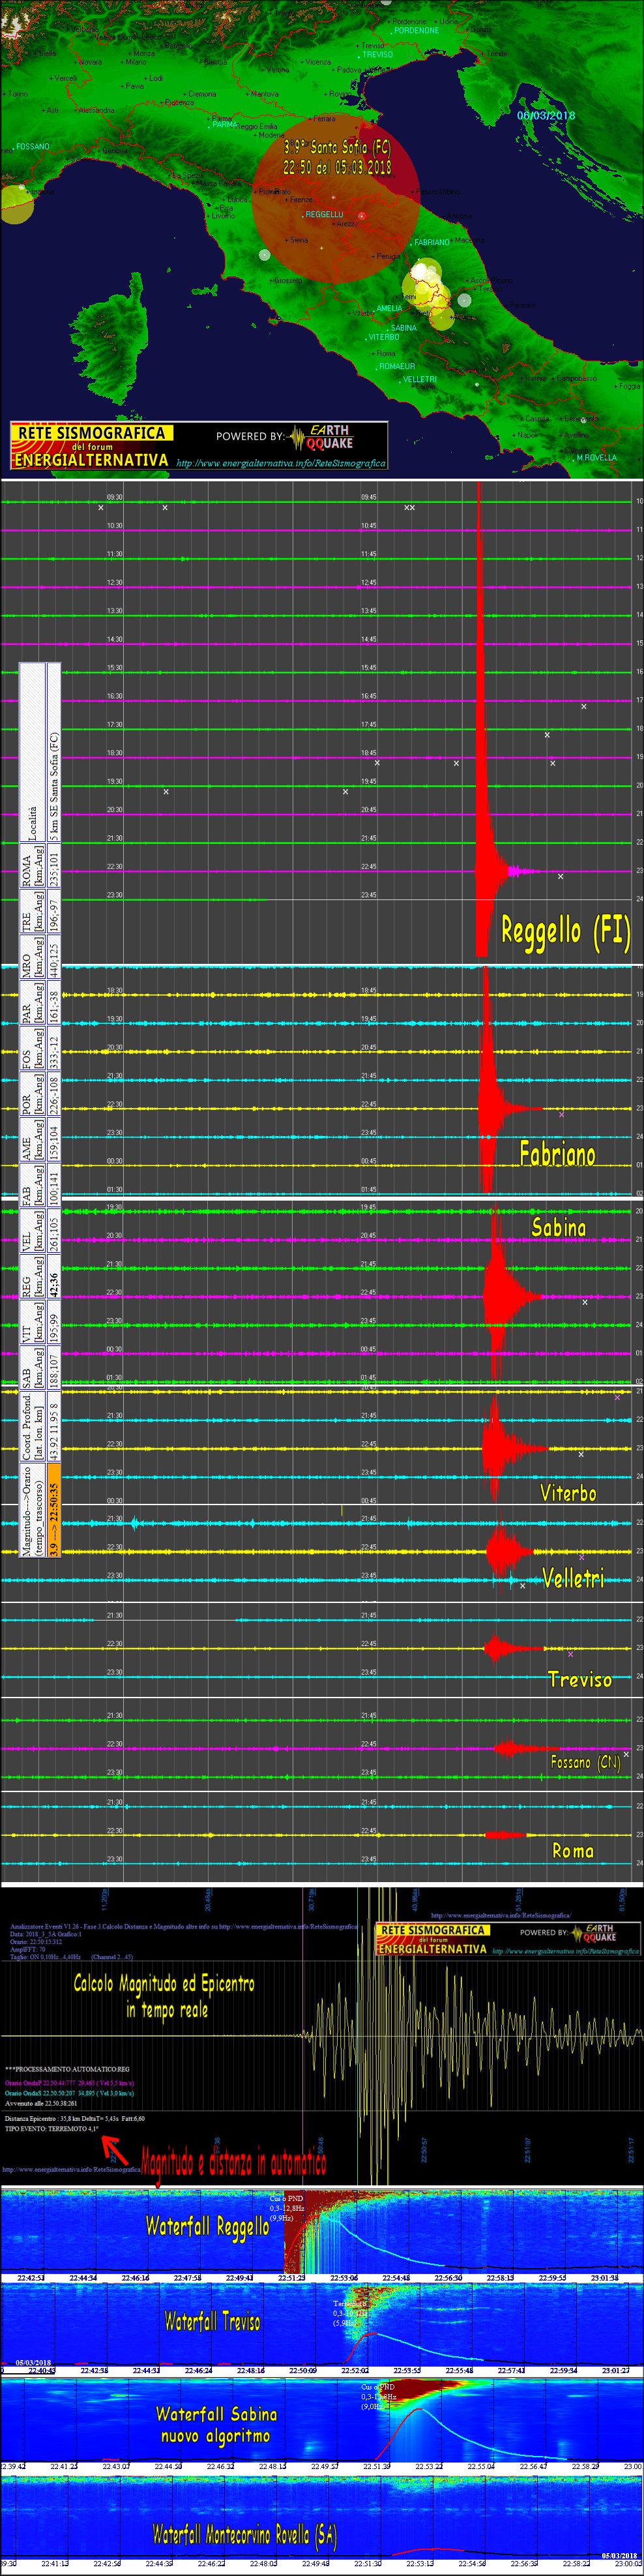
Task: Click the 'Fabriano' seismogram label
Action: tap(557, 1154)
